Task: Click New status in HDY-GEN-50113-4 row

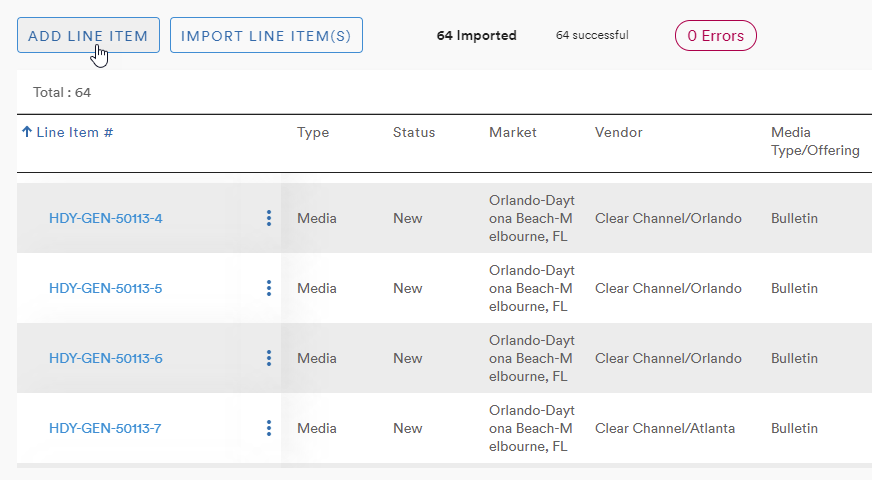Action: click(x=408, y=218)
